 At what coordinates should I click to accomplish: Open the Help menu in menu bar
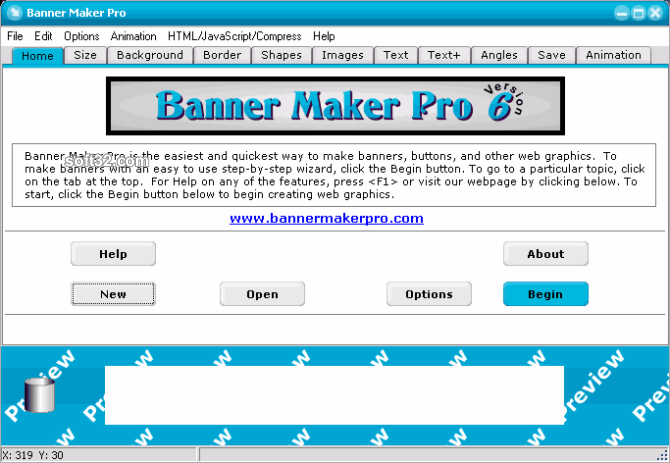click(324, 36)
